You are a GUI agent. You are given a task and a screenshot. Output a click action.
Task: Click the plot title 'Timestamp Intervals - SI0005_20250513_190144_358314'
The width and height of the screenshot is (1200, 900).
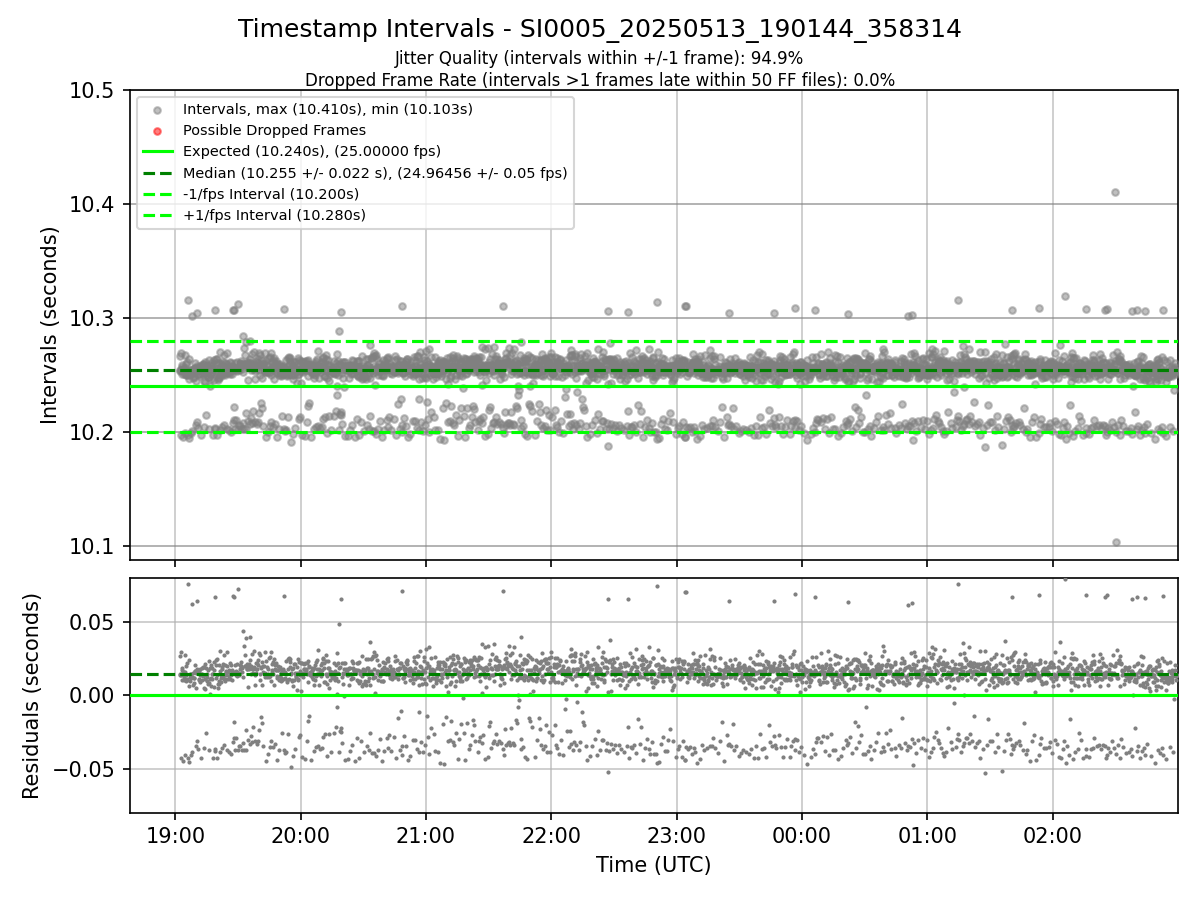[600, 29]
